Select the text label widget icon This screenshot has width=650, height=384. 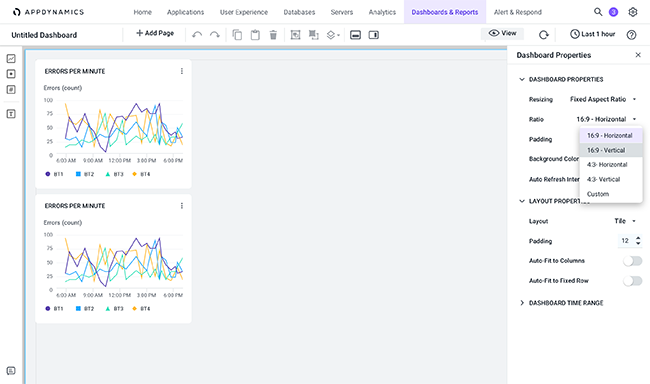[11, 114]
